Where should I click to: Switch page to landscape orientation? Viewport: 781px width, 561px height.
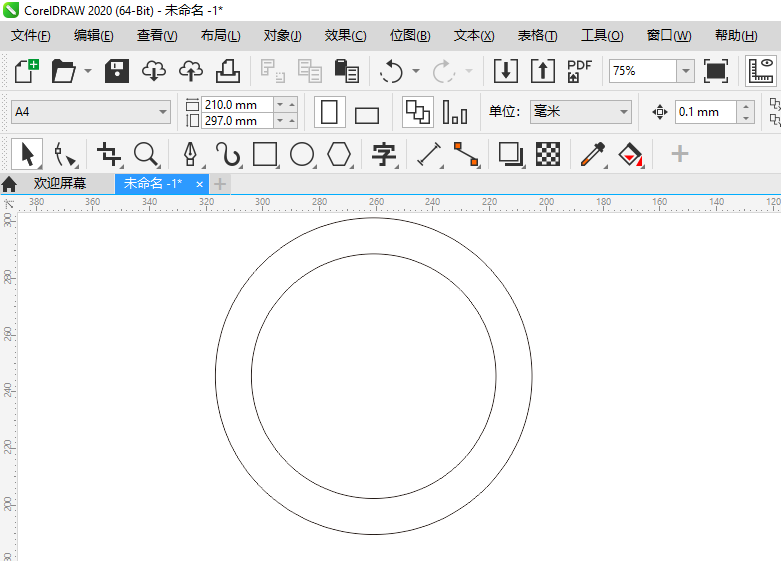coord(367,114)
